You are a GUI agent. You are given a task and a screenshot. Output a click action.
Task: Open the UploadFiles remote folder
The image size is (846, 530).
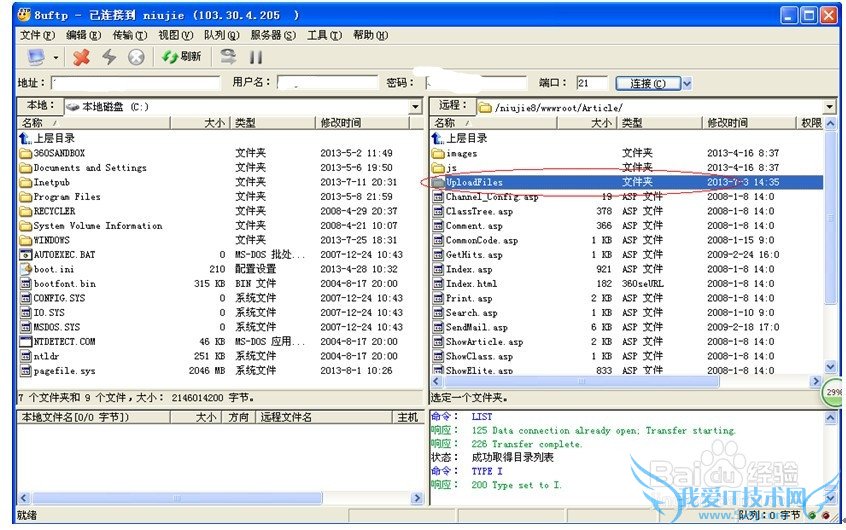point(474,183)
